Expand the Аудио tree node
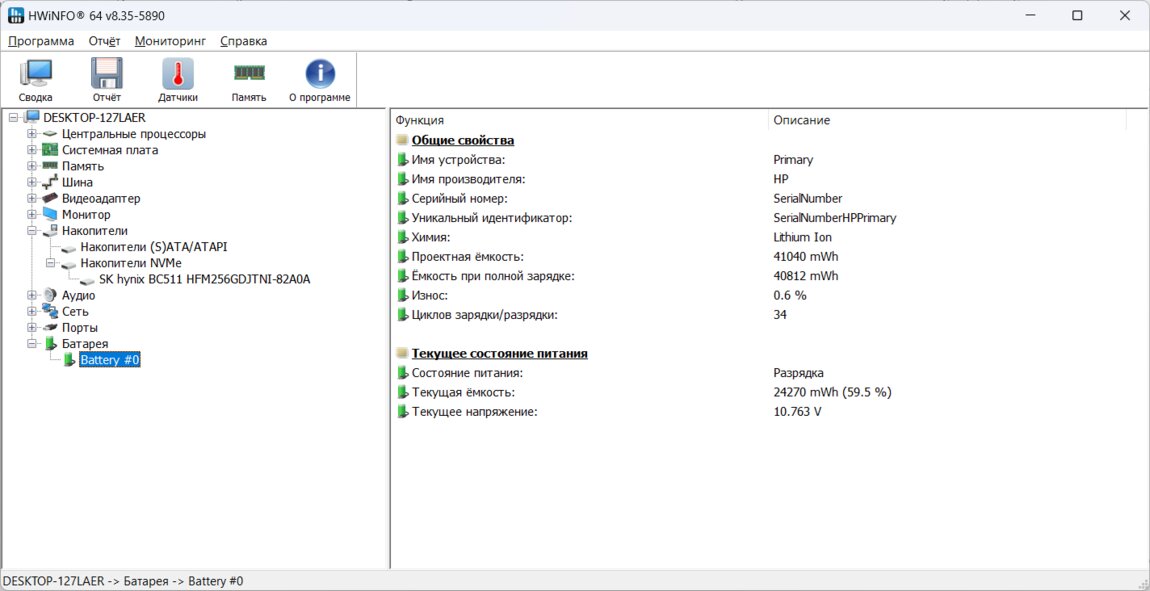Viewport: 1150px width, 591px height. (x=32, y=295)
